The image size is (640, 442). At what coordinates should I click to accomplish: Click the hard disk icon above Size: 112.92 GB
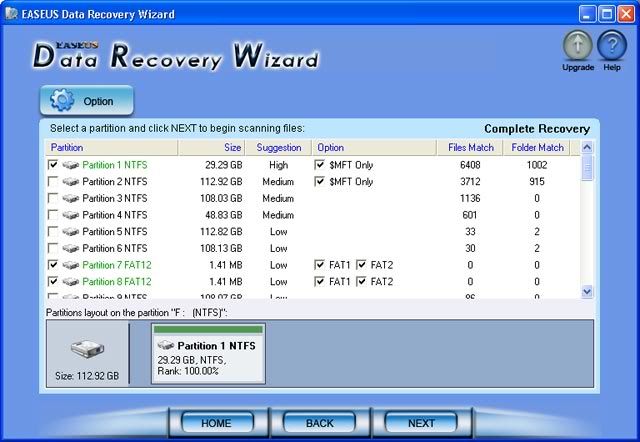[x=87, y=349]
